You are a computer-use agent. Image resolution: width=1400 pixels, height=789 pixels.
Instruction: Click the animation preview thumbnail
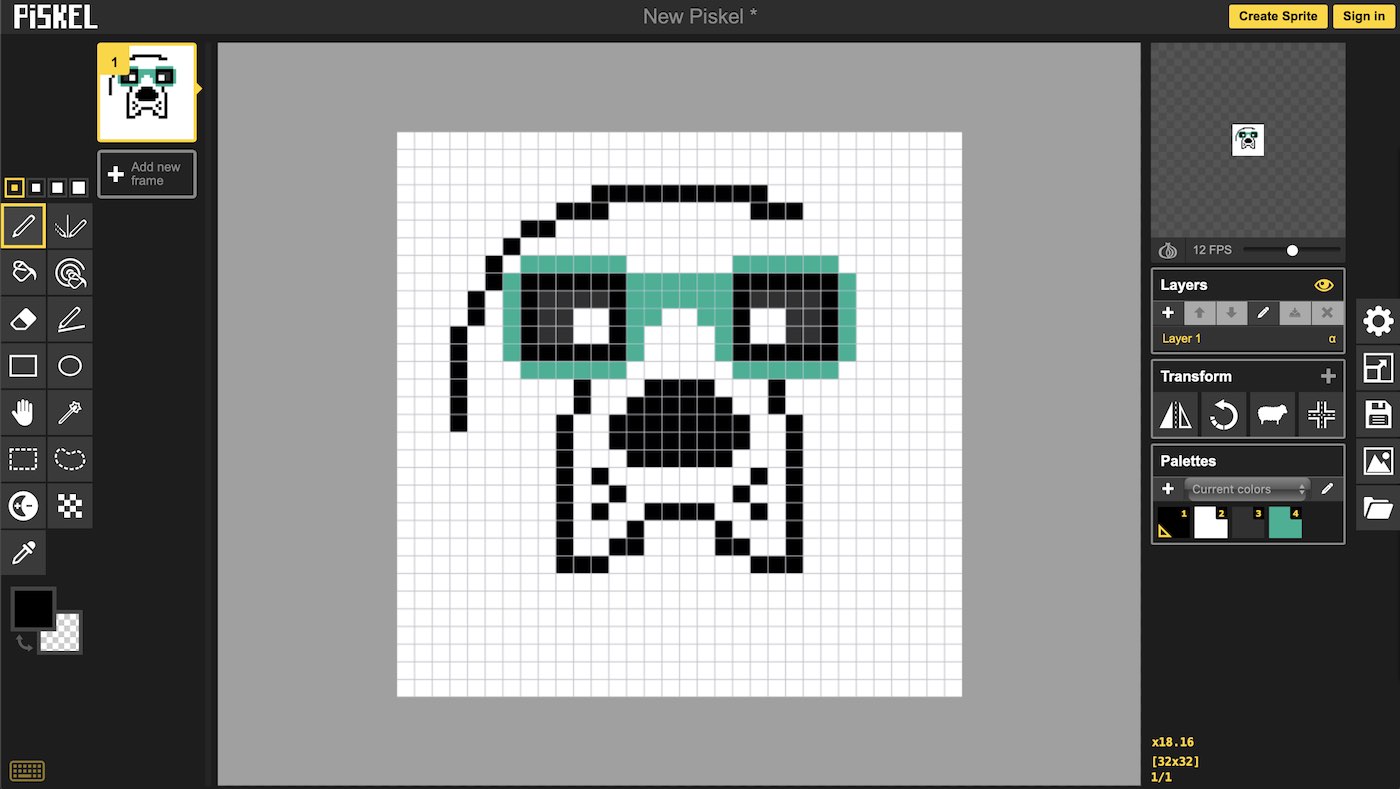pos(1248,140)
